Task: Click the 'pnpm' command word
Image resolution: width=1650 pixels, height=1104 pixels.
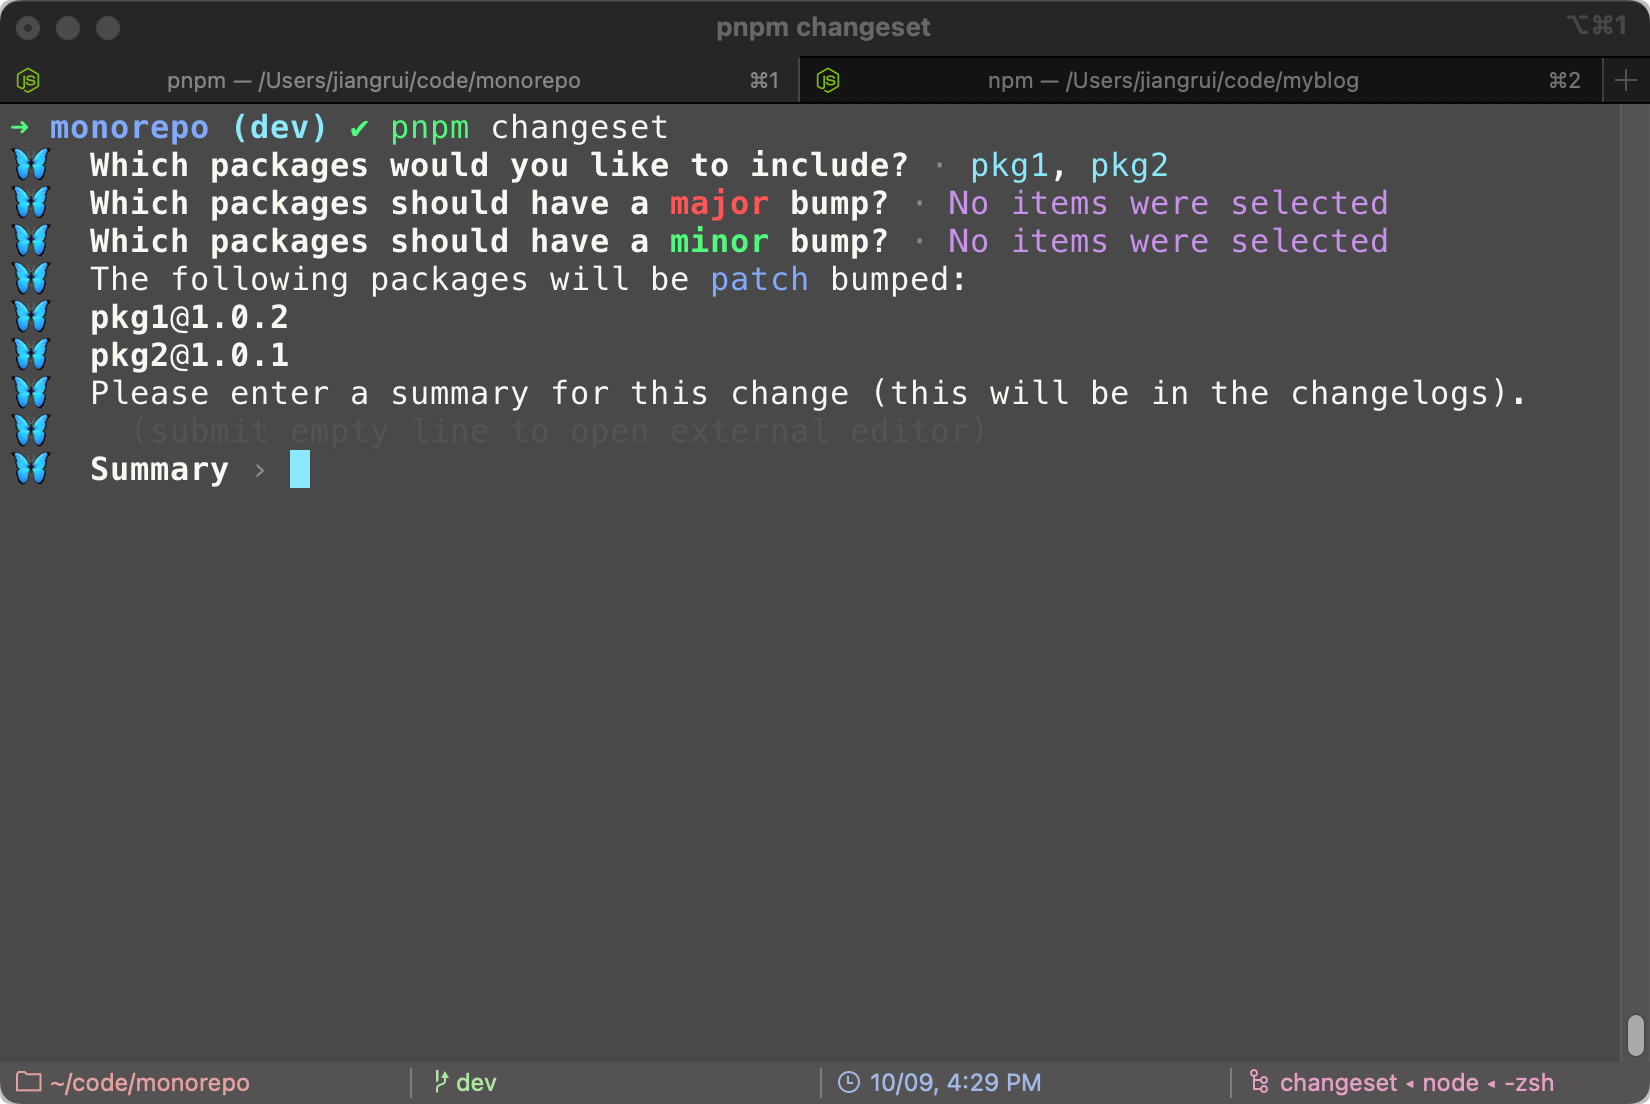Action: point(429,129)
